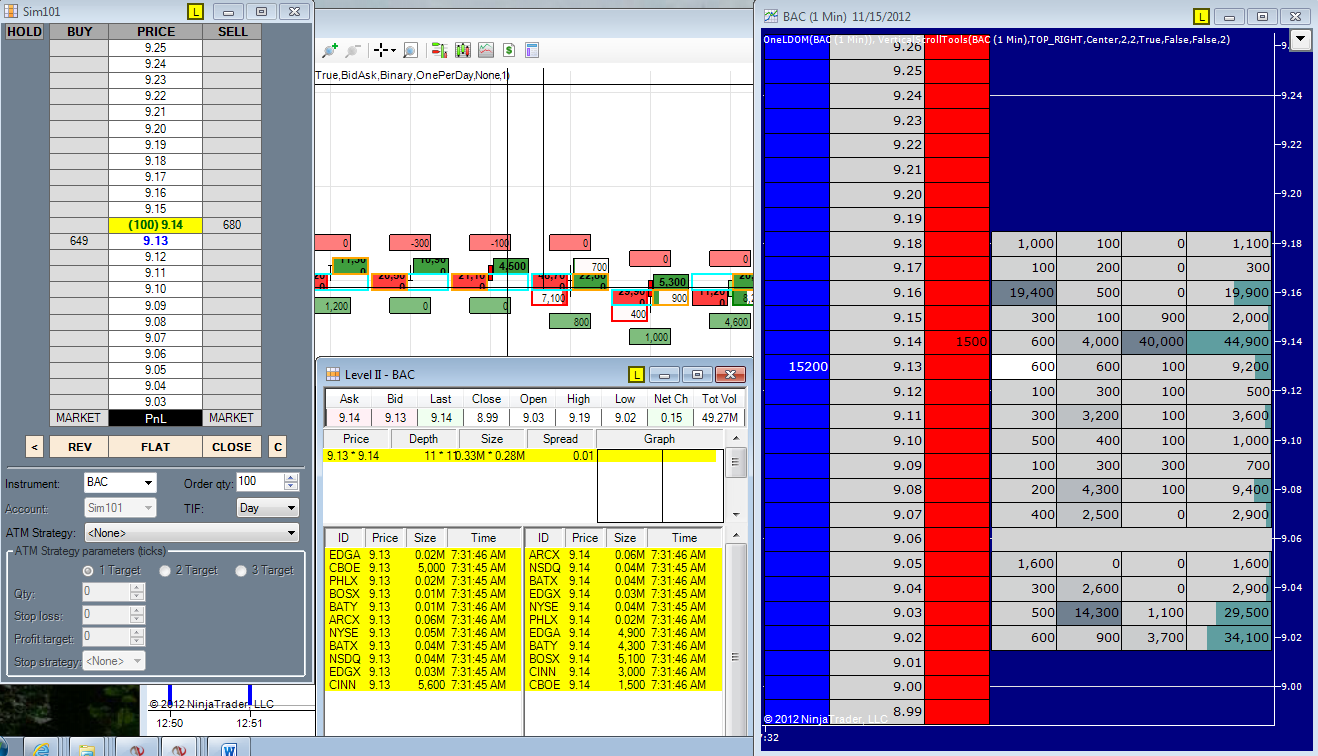Click the Level II upper pane scroll-down arrow
Image resolution: width=1318 pixels, height=756 pixels.
pos(735,514)
